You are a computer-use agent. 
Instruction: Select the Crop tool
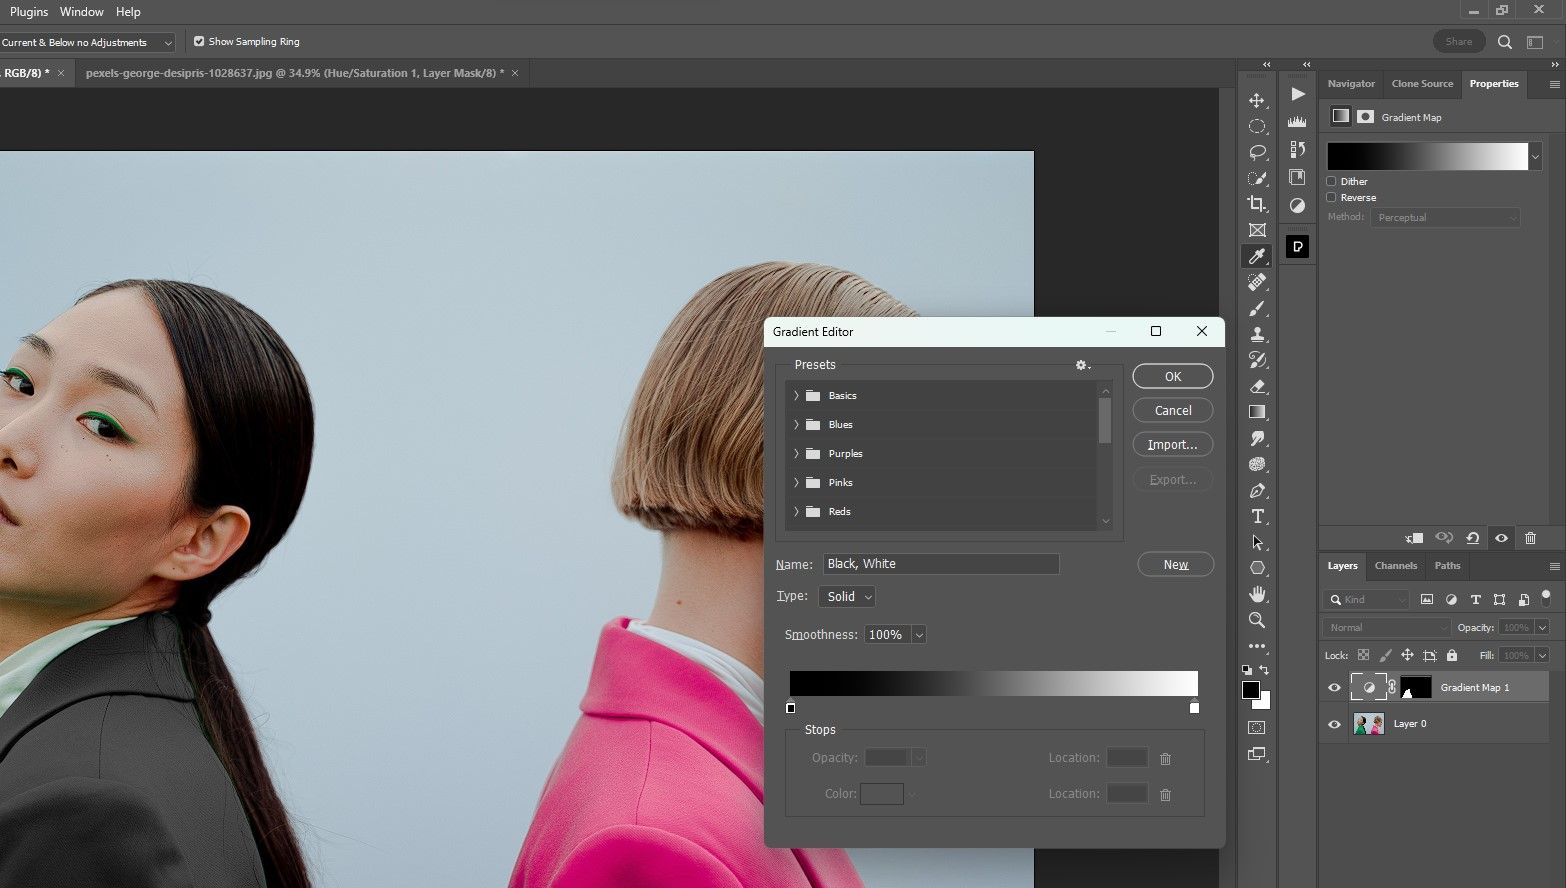(1257, 204)
